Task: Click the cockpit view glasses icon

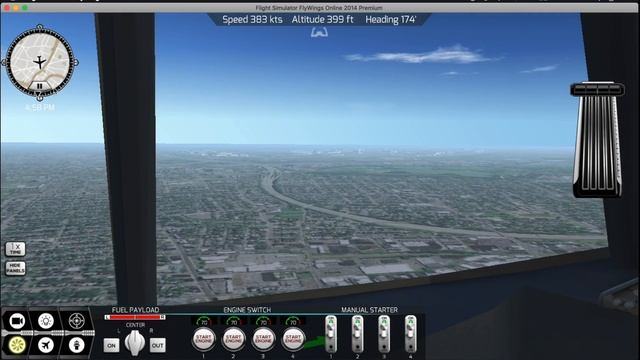Action: (x=319, y=32)
